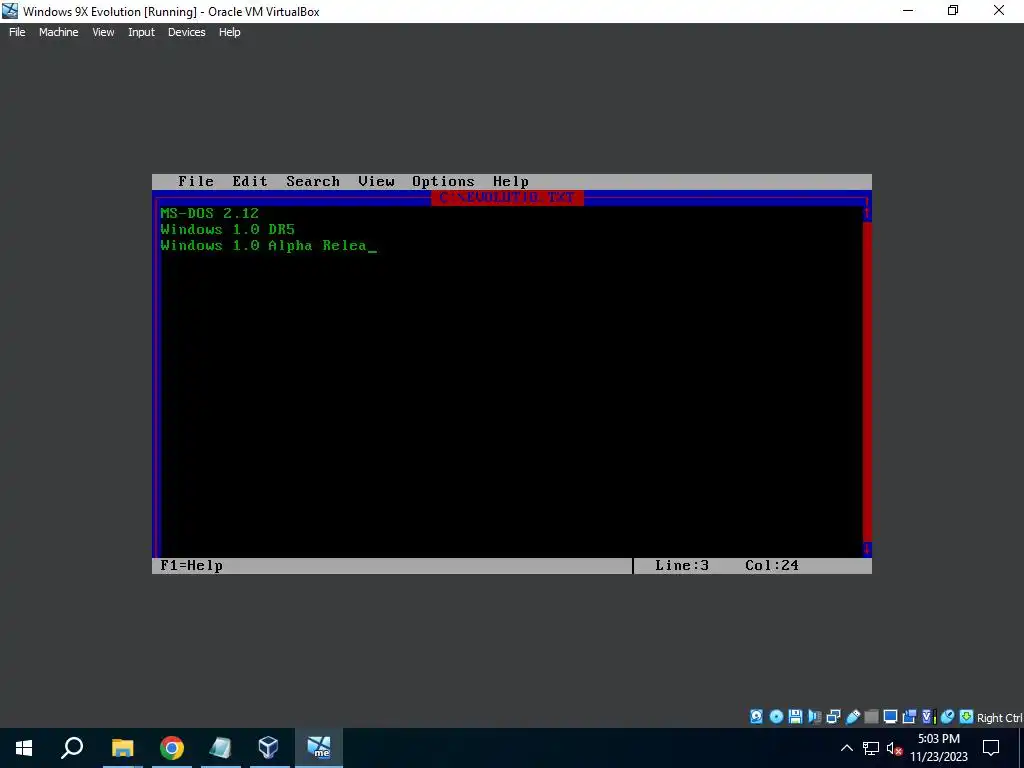Click the Right Ctrl host key label

point(1000,718)
